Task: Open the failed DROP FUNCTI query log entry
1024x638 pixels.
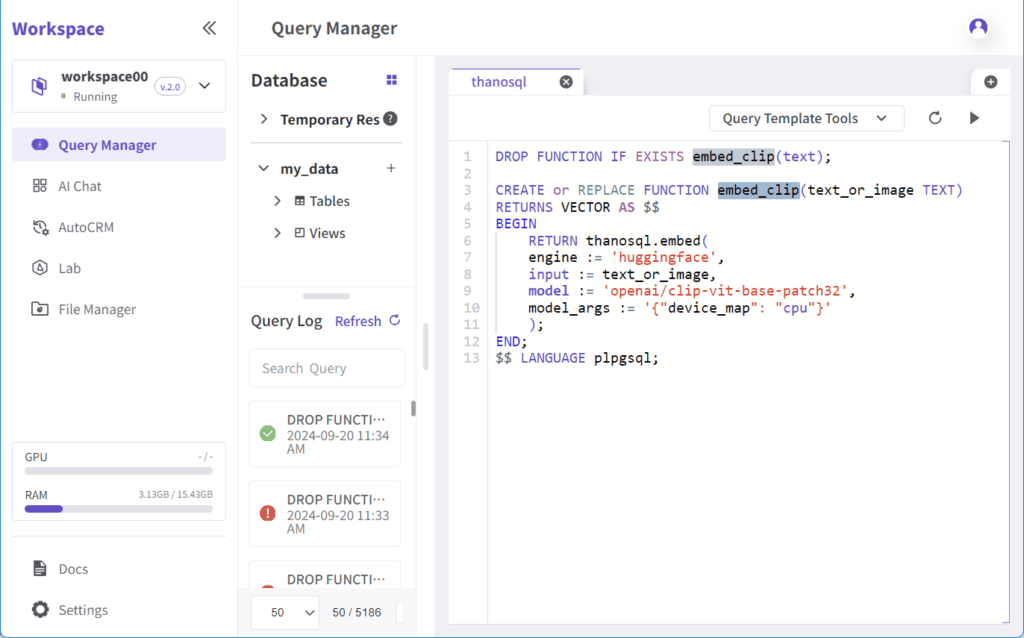Action: click(325, 514)
